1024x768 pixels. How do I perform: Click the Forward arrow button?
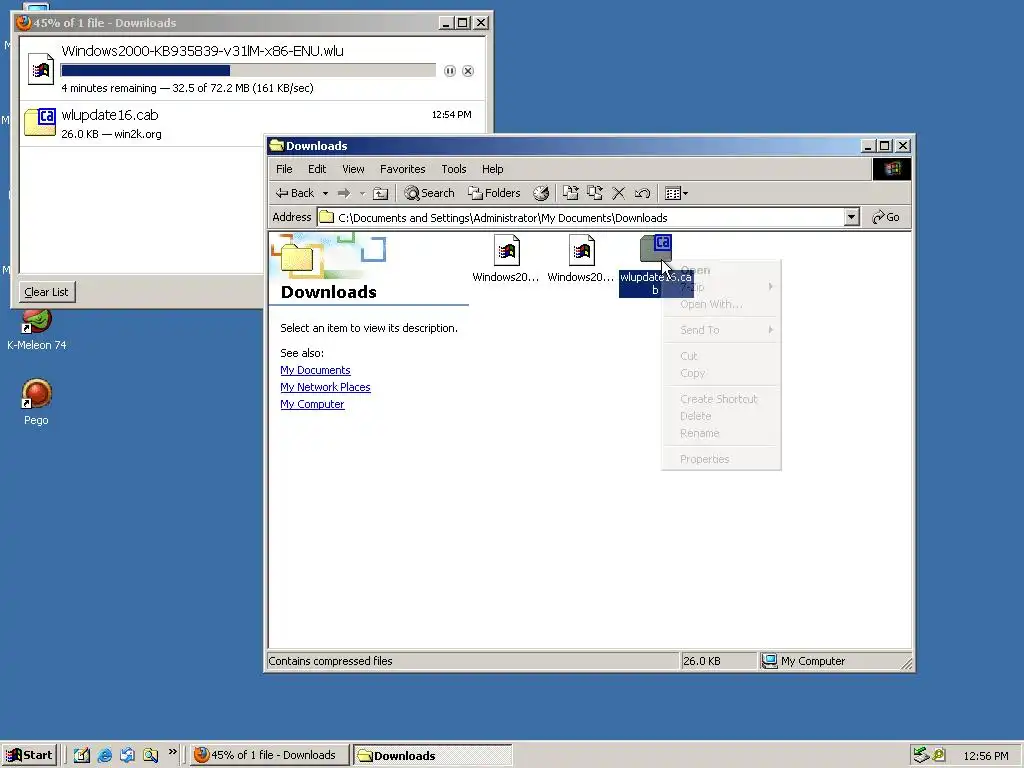click(344, 193)
